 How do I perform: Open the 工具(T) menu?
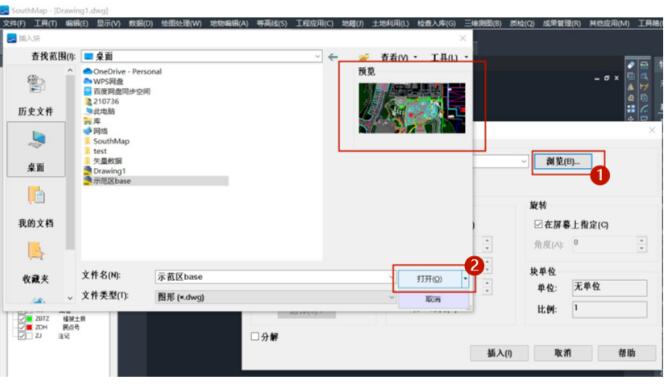[x=45, y=23]
